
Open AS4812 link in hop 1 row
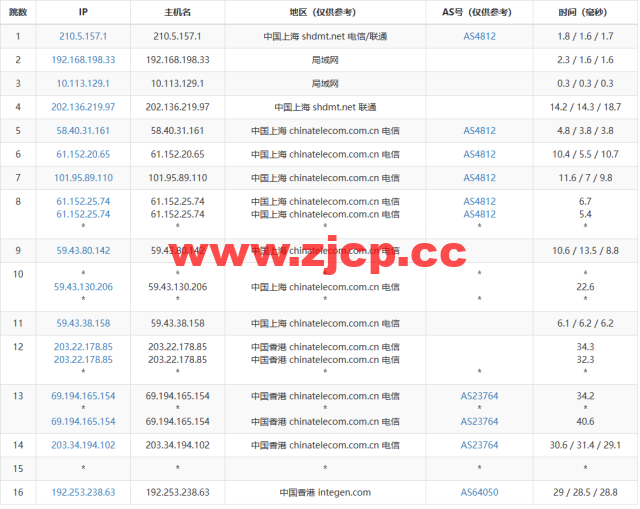pos(480,36)
